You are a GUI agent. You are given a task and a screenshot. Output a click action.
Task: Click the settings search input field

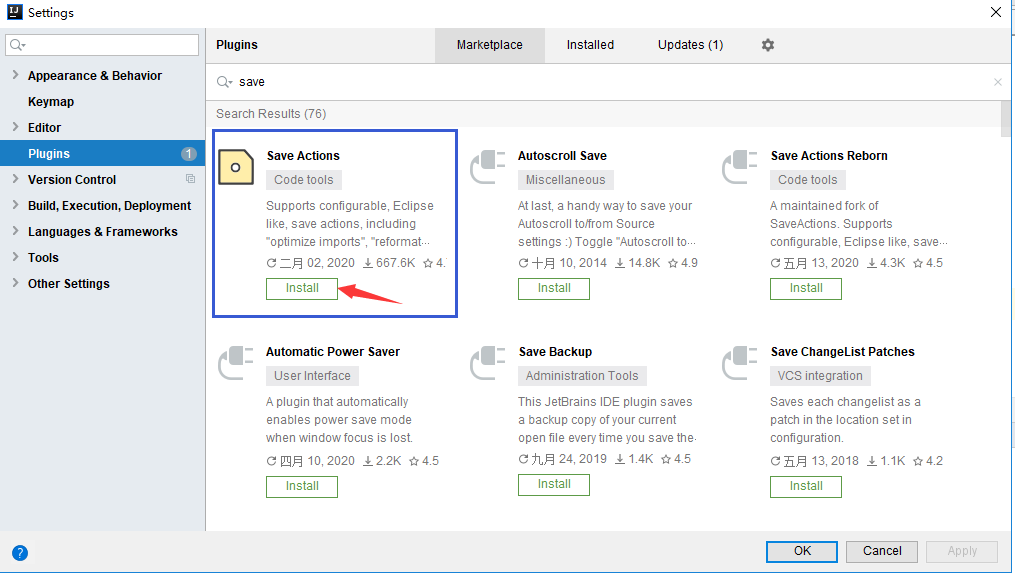pos(102,45)
